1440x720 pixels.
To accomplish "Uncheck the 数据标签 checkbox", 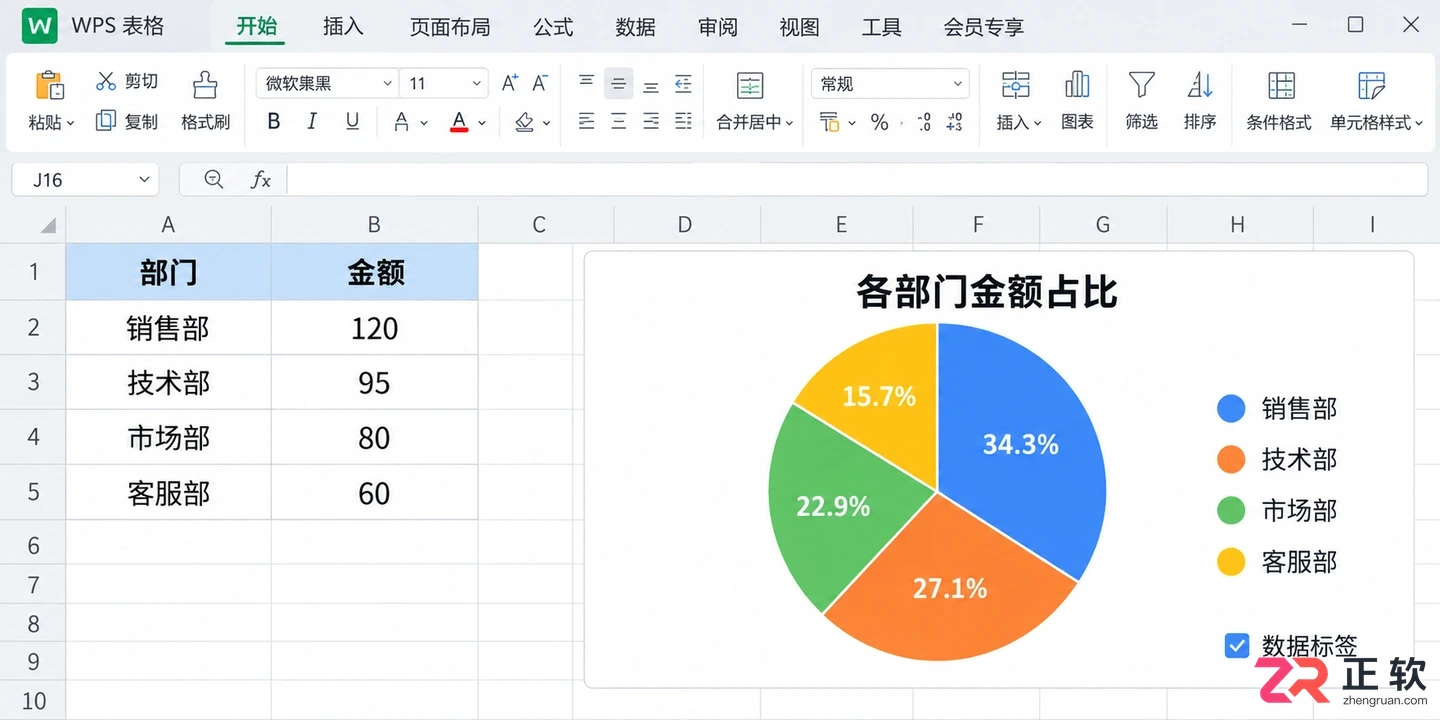I will click(x=1237, y=646).
